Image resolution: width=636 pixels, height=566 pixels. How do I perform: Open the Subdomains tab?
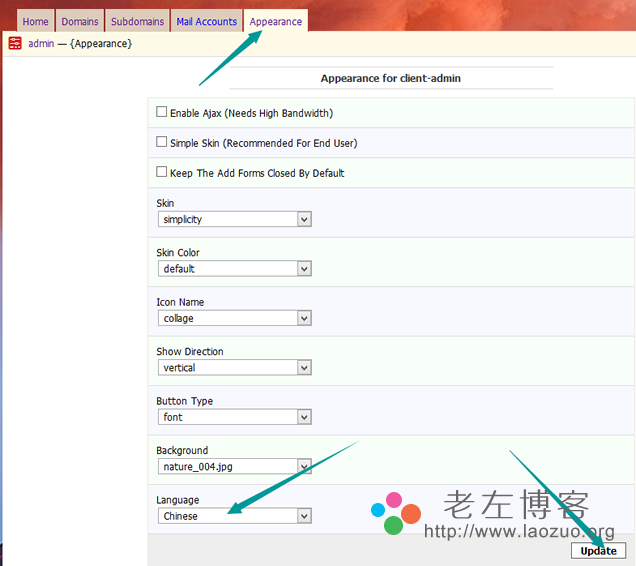138,21
